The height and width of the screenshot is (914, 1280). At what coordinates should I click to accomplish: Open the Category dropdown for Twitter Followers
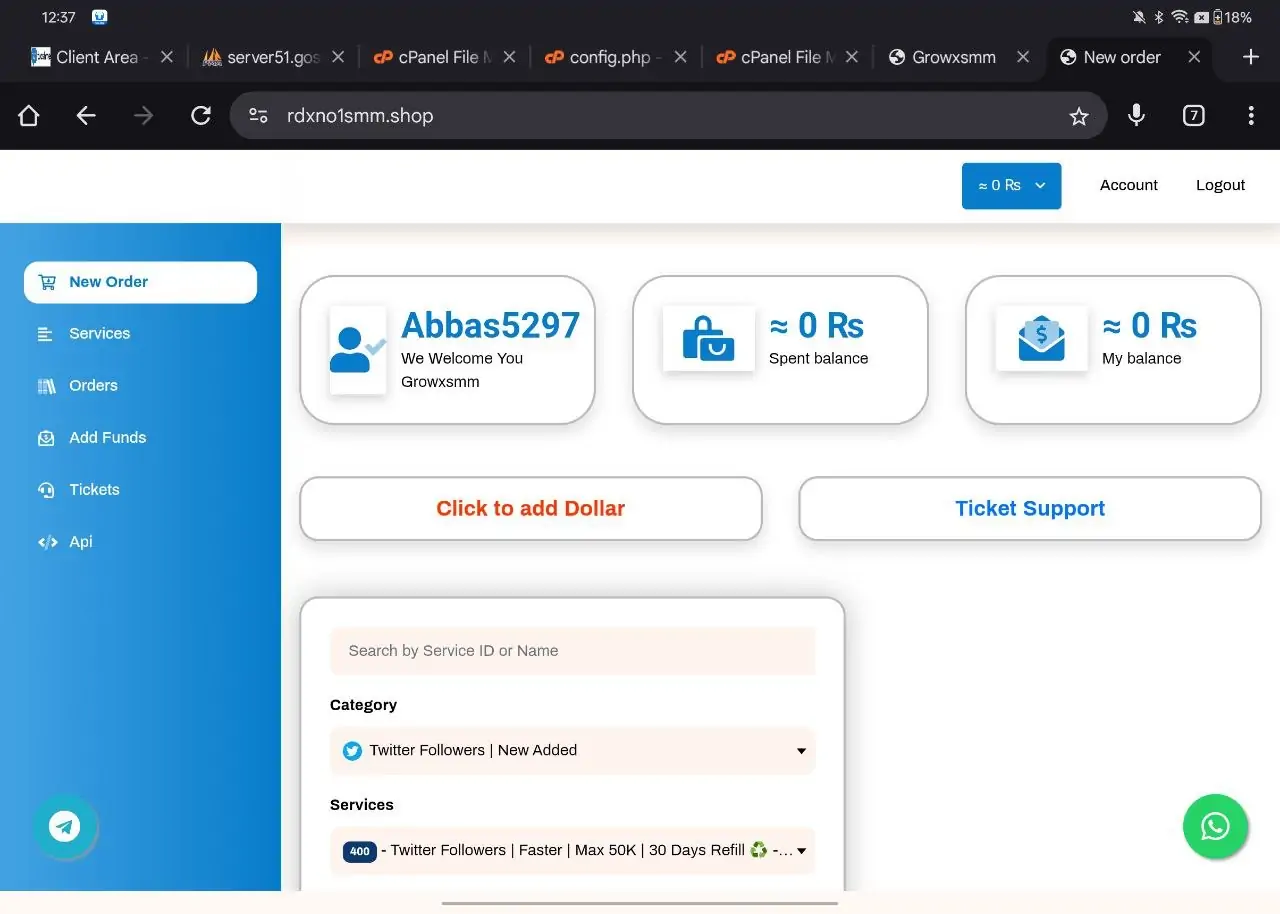tap(572, 751)
